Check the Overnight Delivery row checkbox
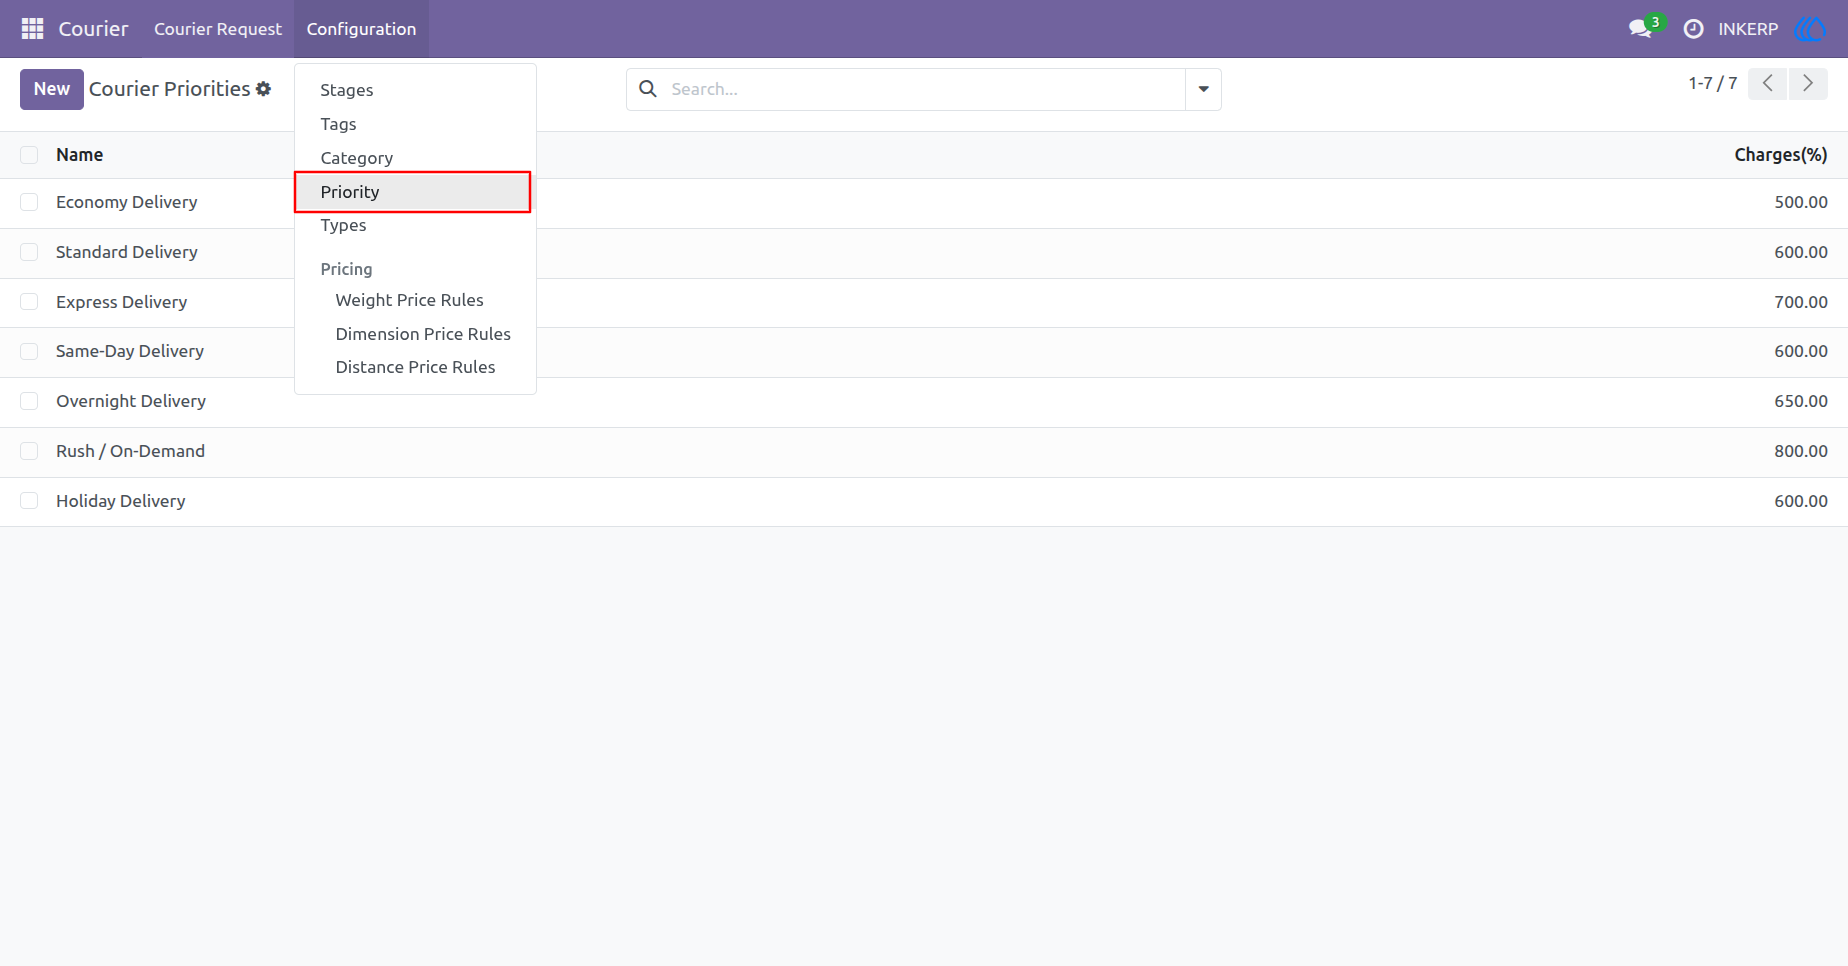Viewport: 1848px width, 966px height. coord(29,401)
